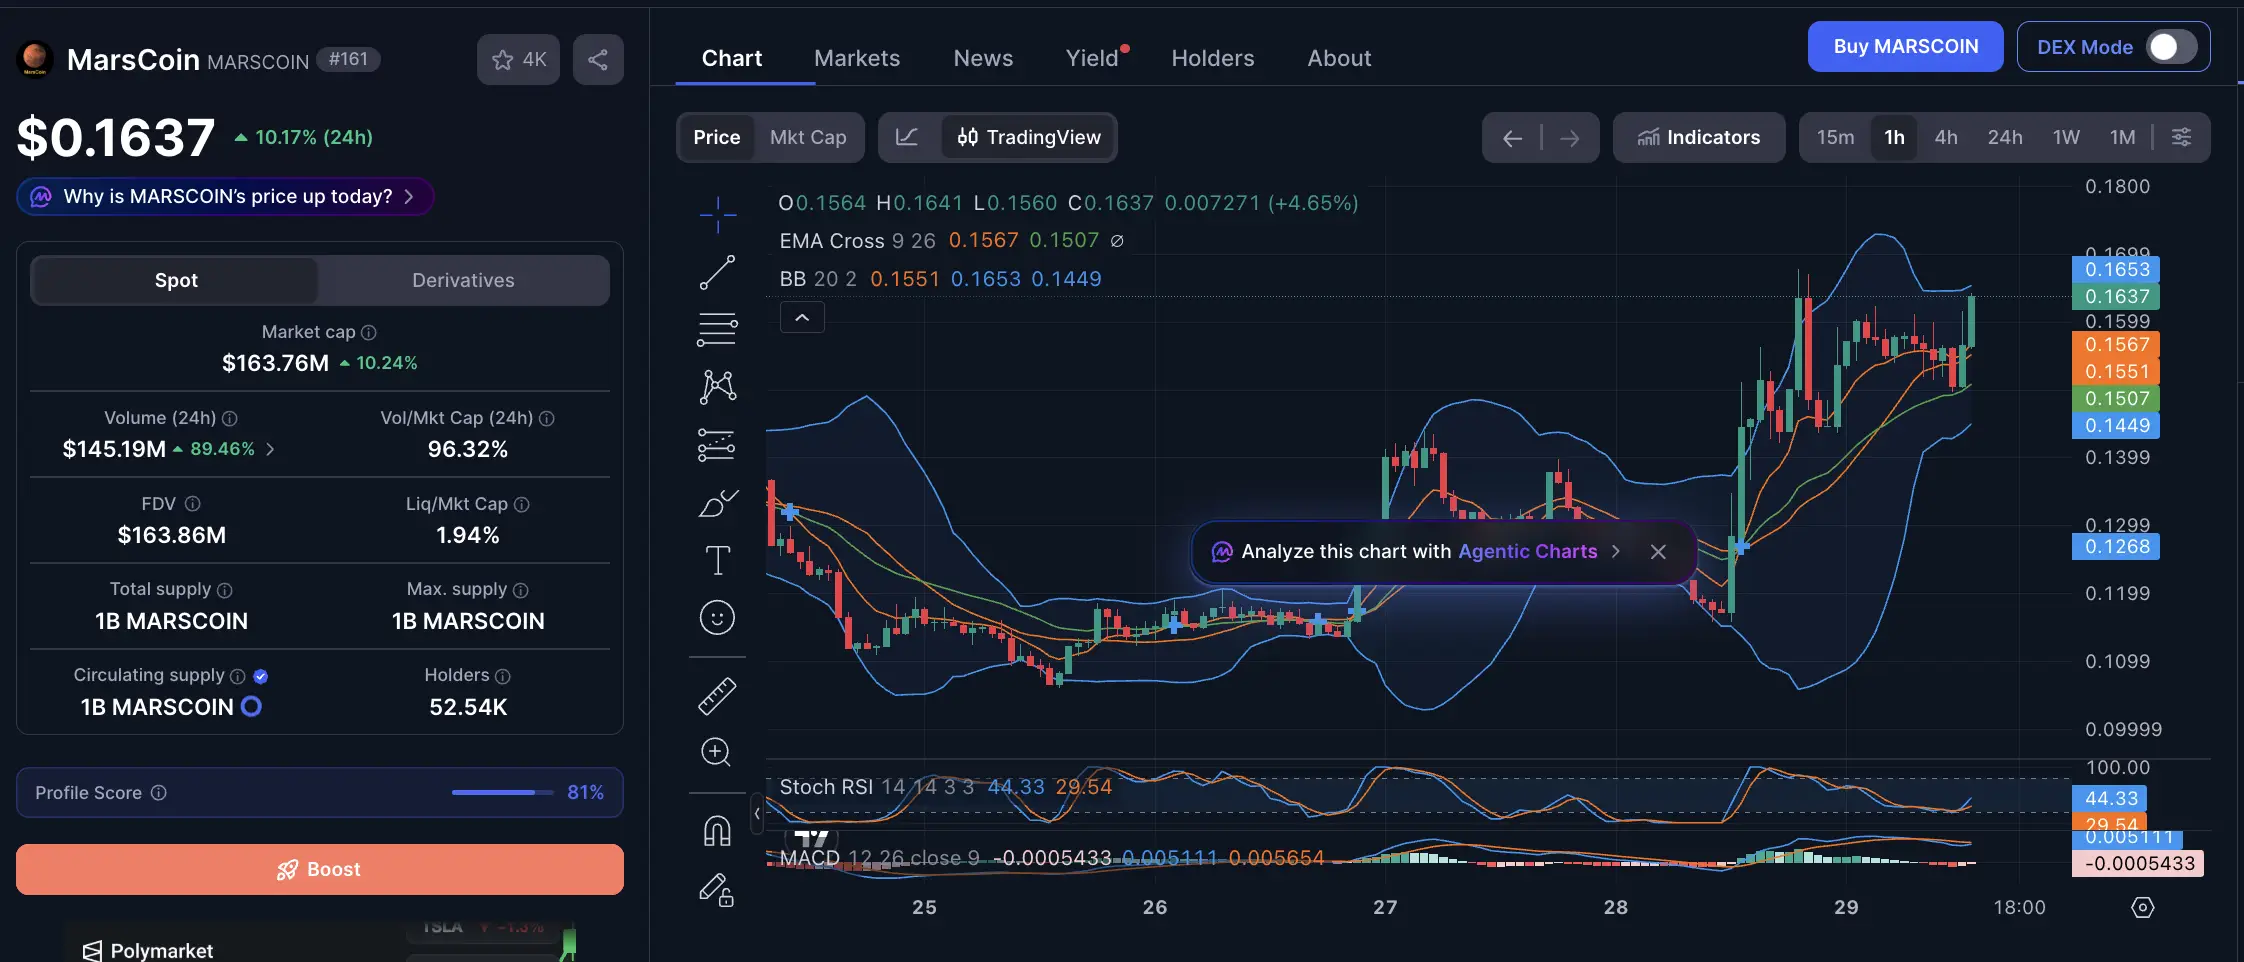Select the brush drawing tool
This screenshot has width=2244, height=962.
[x=717, y=503]
